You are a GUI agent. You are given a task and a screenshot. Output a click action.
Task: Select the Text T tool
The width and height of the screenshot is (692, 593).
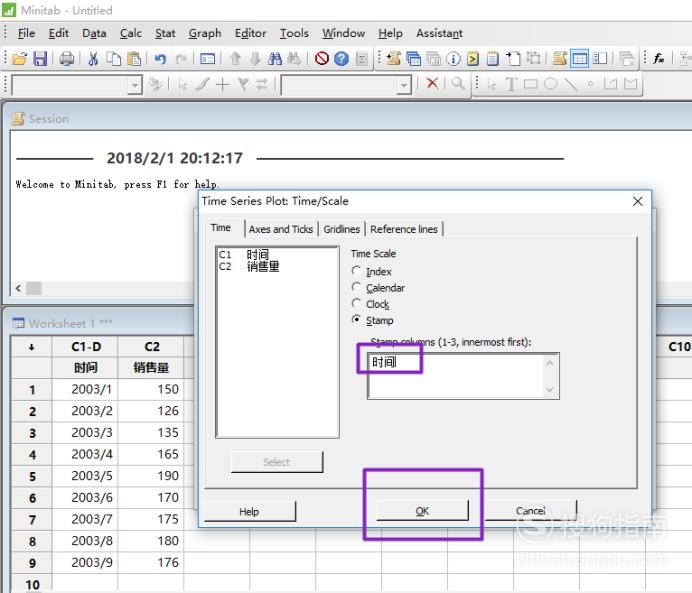coord(511,84)
